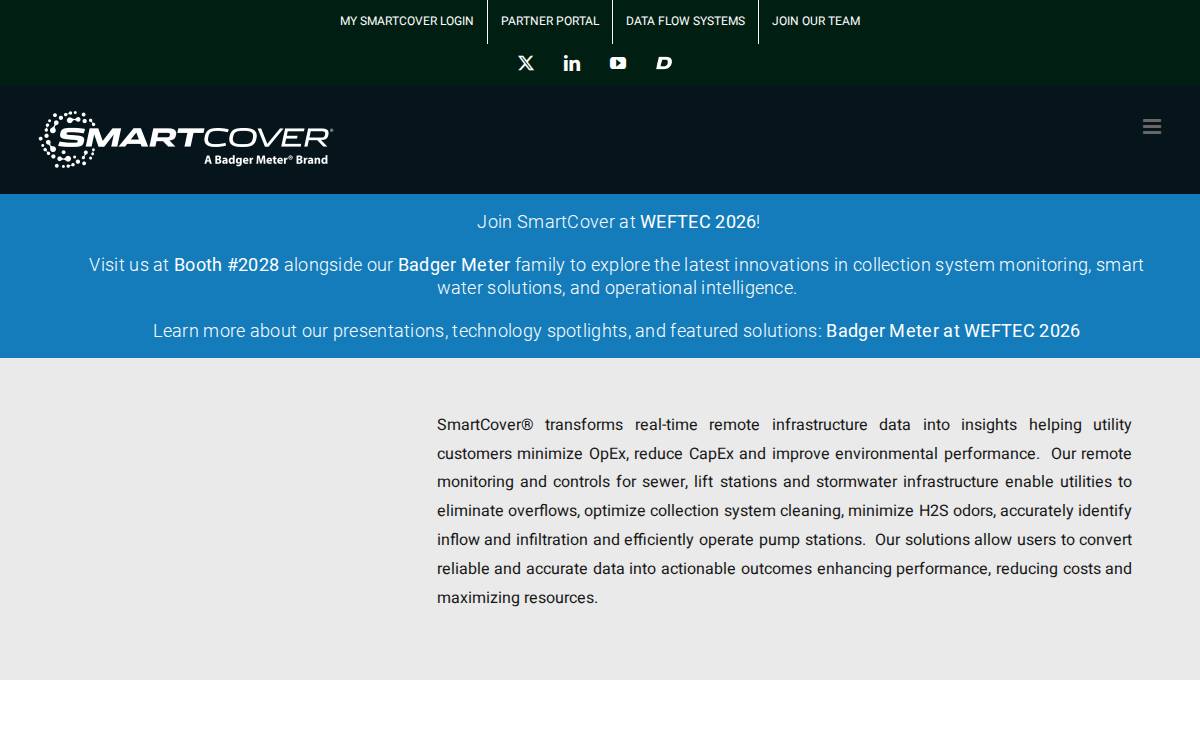Image resolution: width=1200 pixels, height=750 pixels.
Task: Click the 'A Badger Meter Brand' tagline
Action: click(x=266, y=160)
